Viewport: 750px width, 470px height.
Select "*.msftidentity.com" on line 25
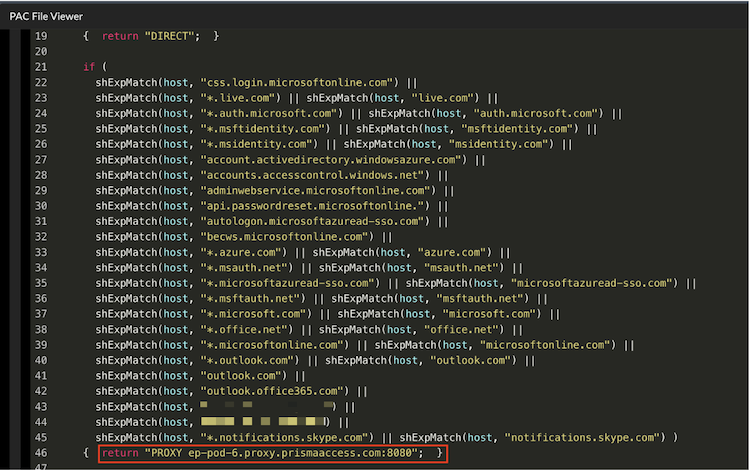pyautogui.click(x=265, y=129)
